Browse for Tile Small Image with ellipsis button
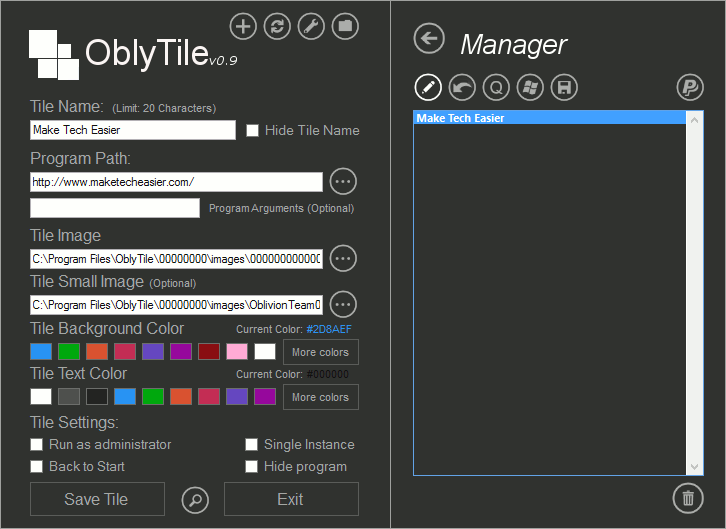Image resolution: width=726 pixels, height=529 pixels. coord(343,304)
